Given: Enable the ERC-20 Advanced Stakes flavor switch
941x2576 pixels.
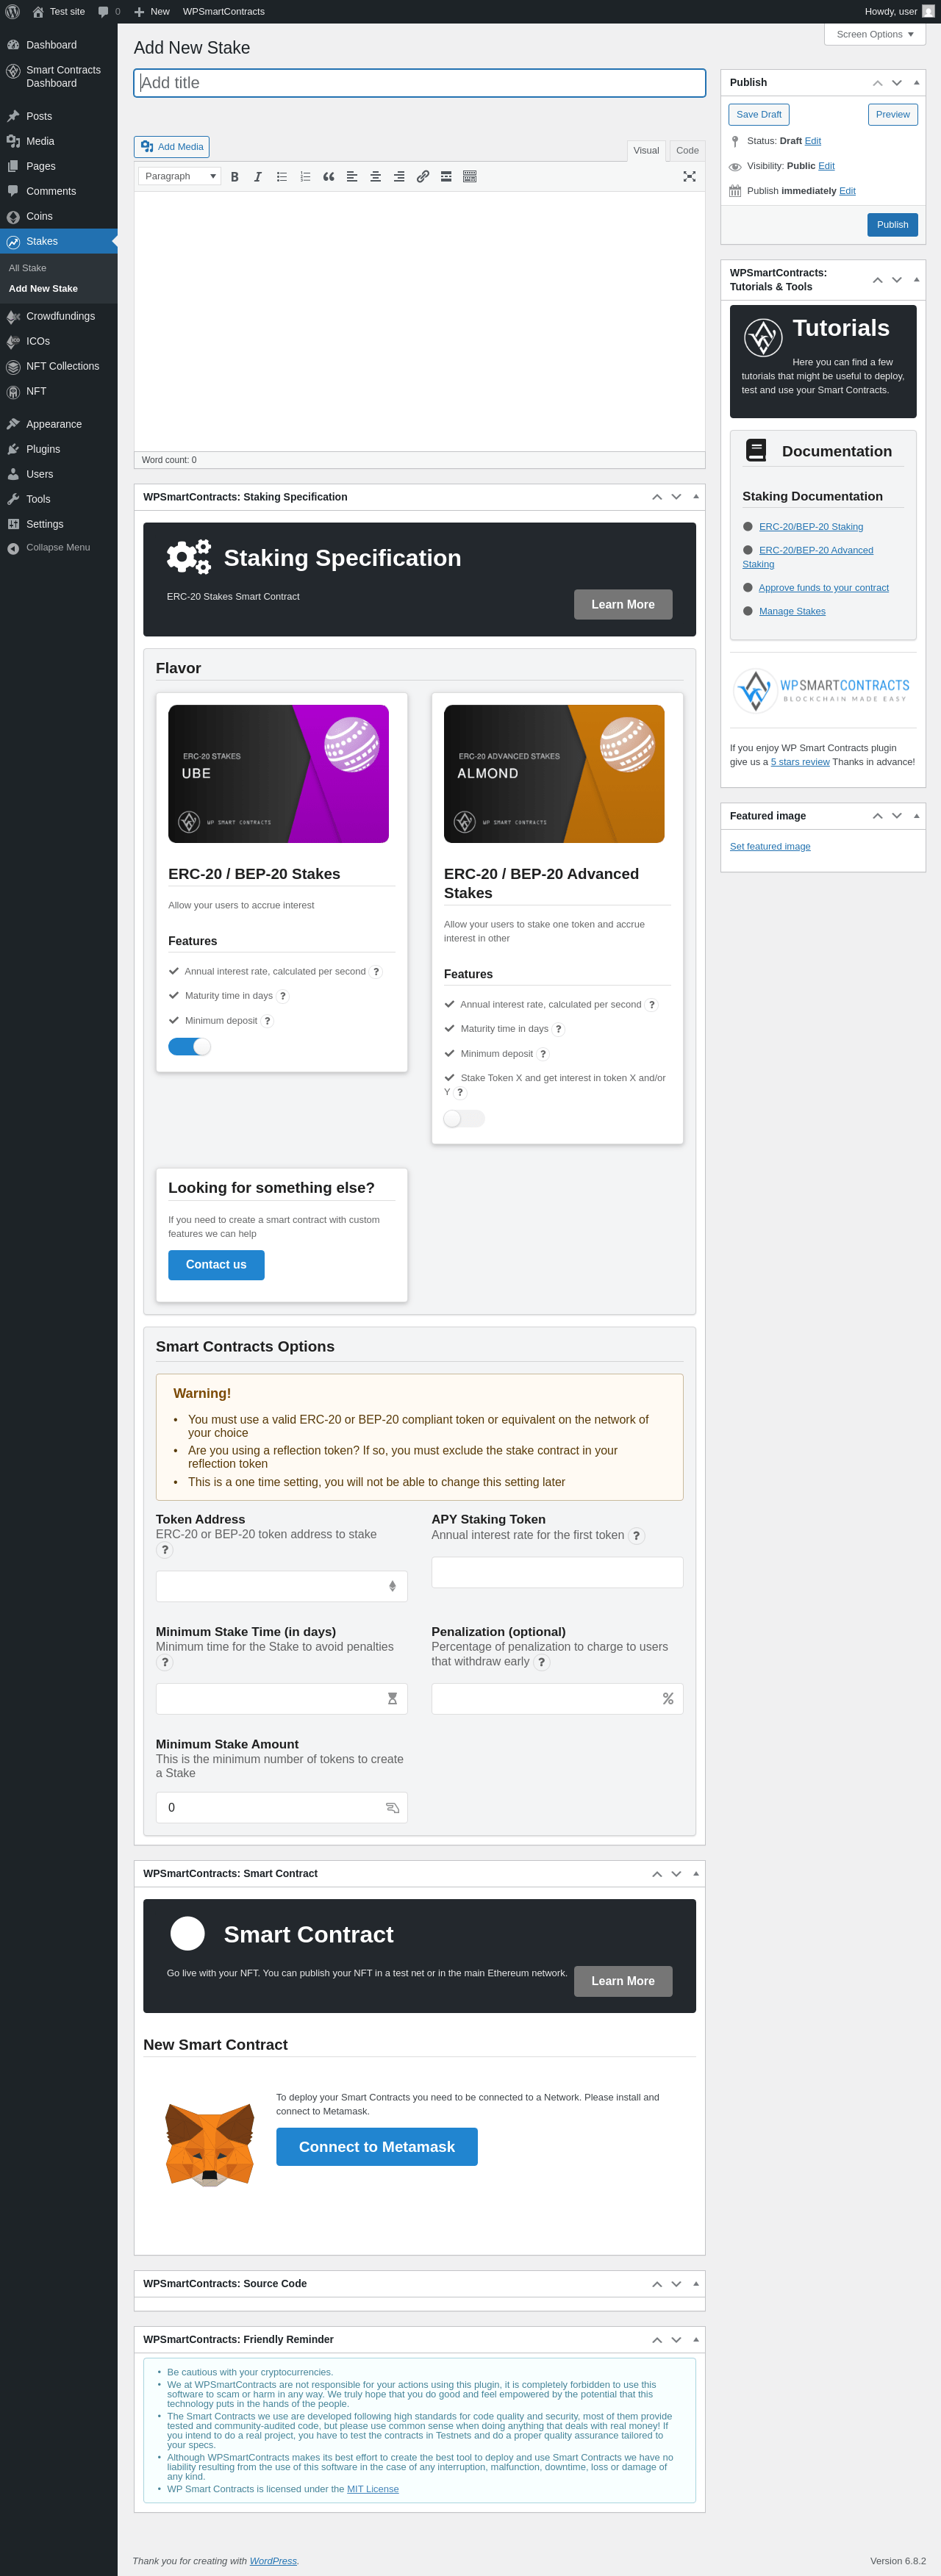Looking at the screenshot, I should [x=464, y=1119].
